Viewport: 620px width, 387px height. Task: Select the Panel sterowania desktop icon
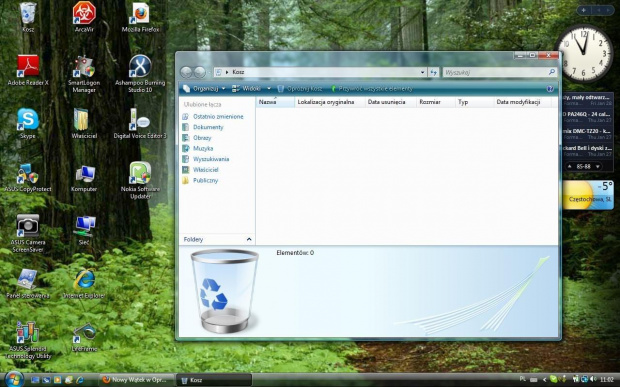pos(28,283)
